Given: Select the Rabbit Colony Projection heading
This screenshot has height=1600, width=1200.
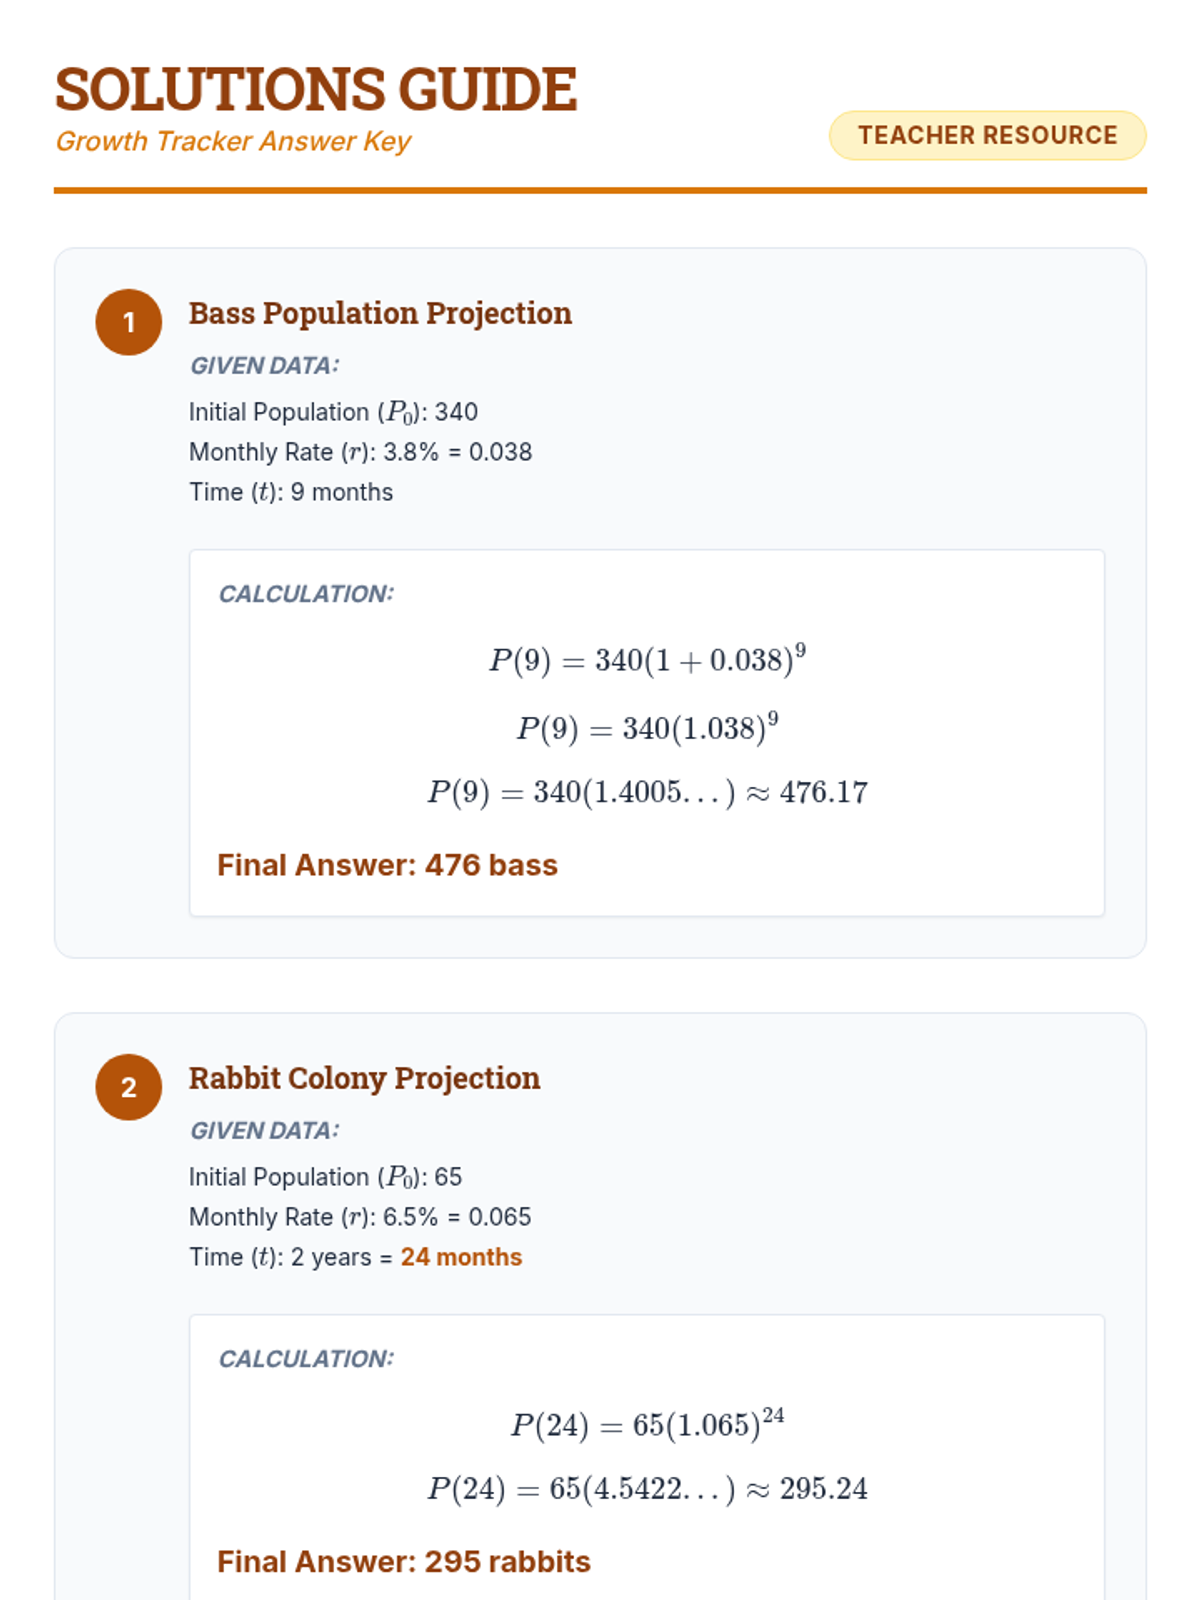Looking at the screenshot, I should point(364,1078).
